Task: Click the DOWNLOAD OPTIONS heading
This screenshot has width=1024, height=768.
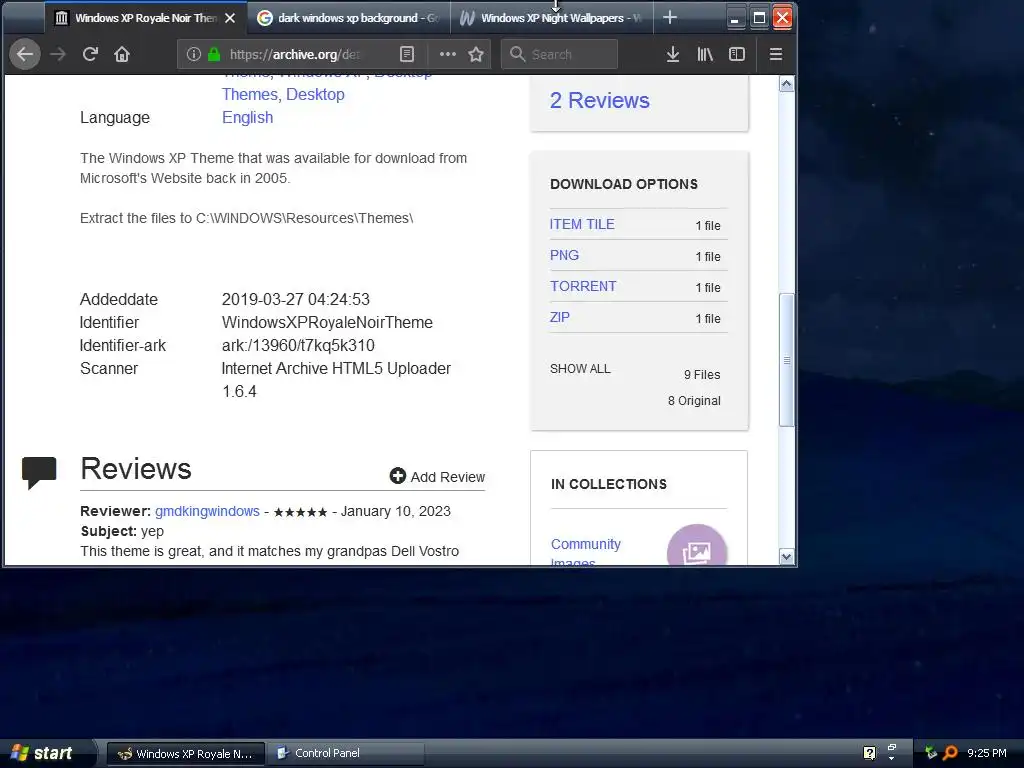Action: (624, 184)
